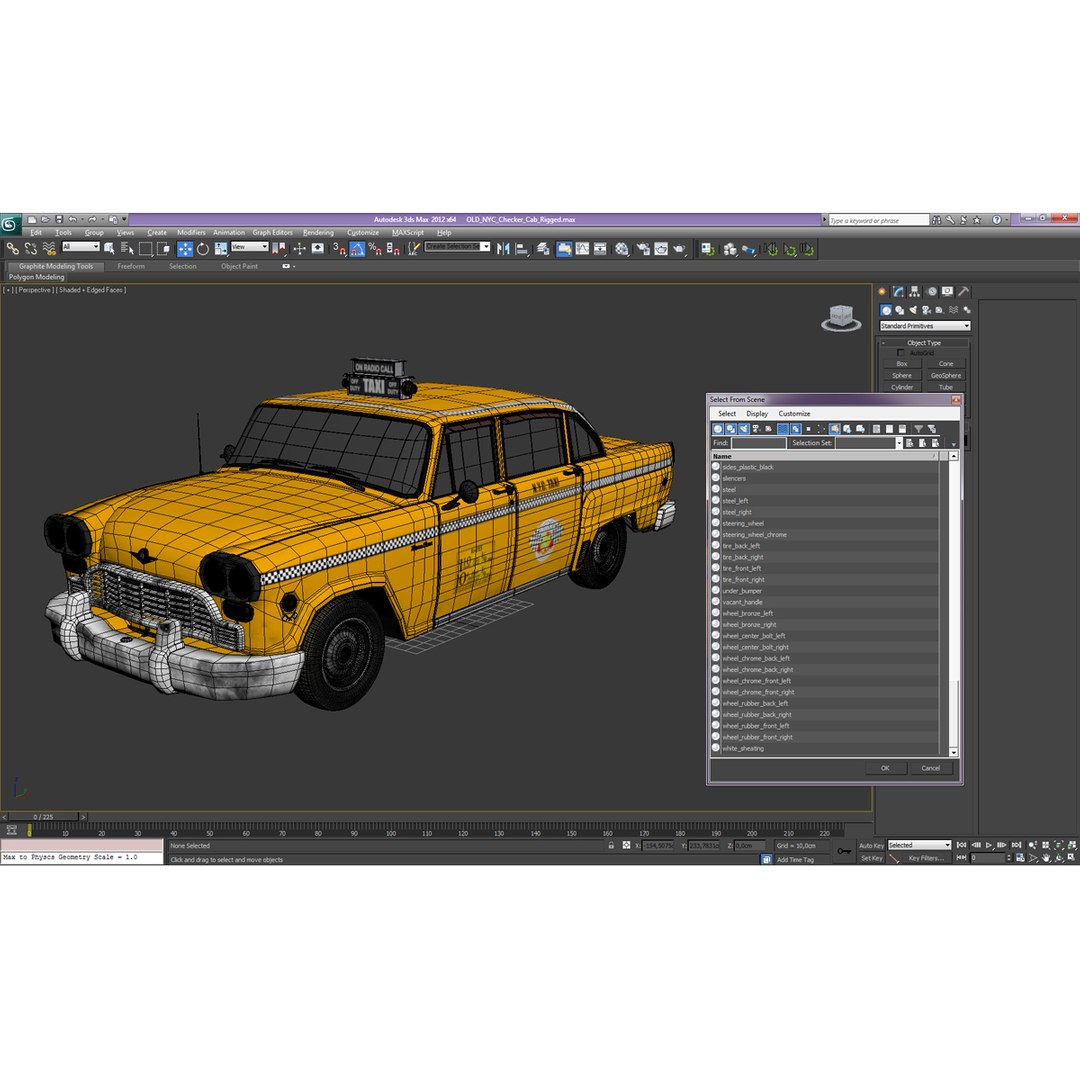Click the Bind to Space Warp icon
Image resolution: width=1080 pixels, height=1080 pixels.
[x=49, y=249]
